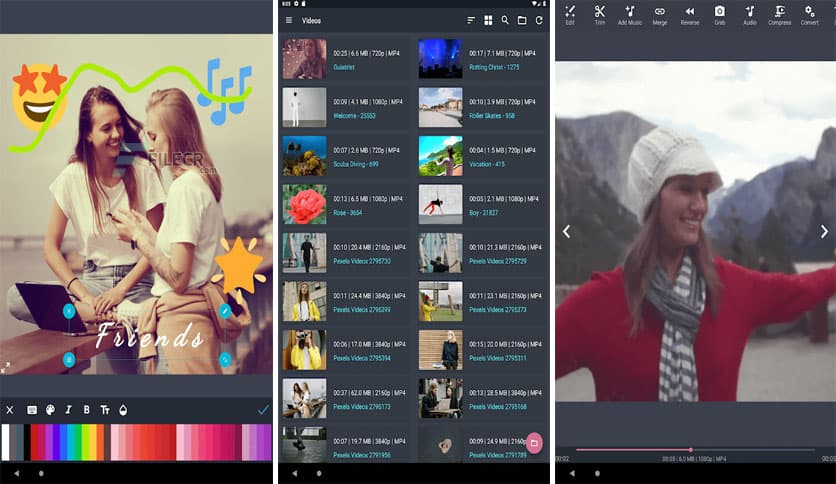Select the Pexels Videos 2791956 title
836x484 pixels.
[362, 455]
